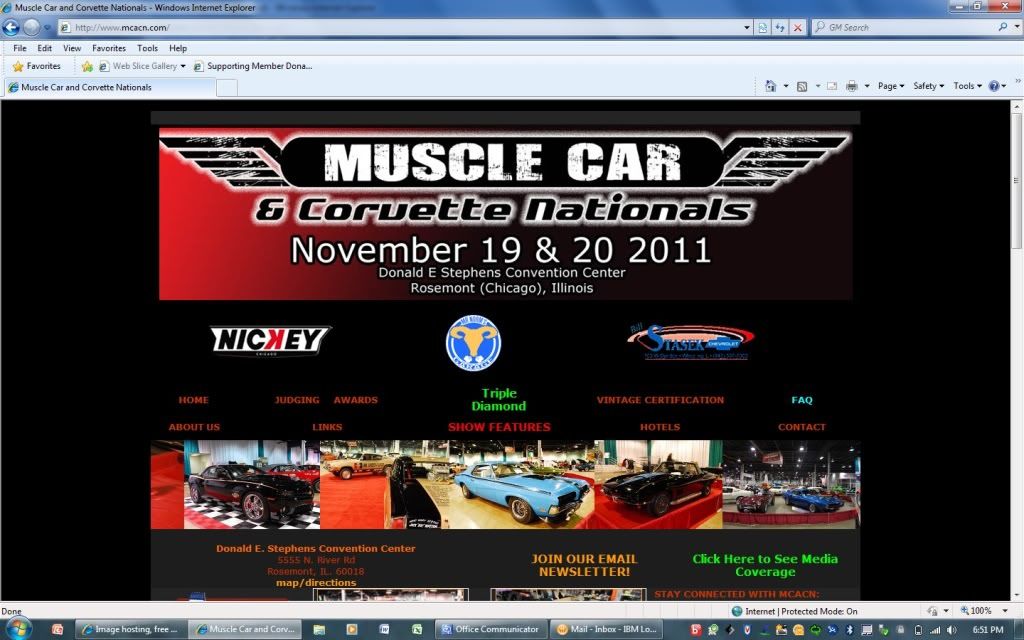Click the Compatibility View icon

(x=763, y=28)
